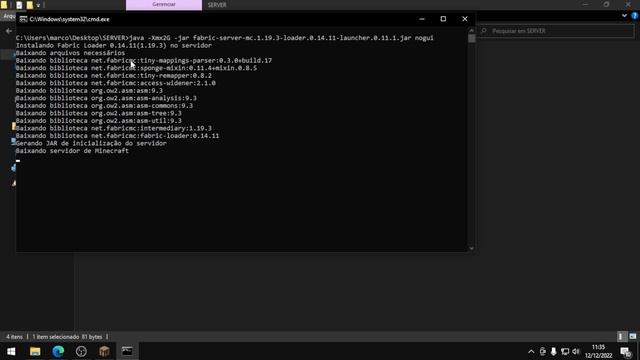Maximize the Explorer SERVER window
The image size is (640, 360).
607,4
